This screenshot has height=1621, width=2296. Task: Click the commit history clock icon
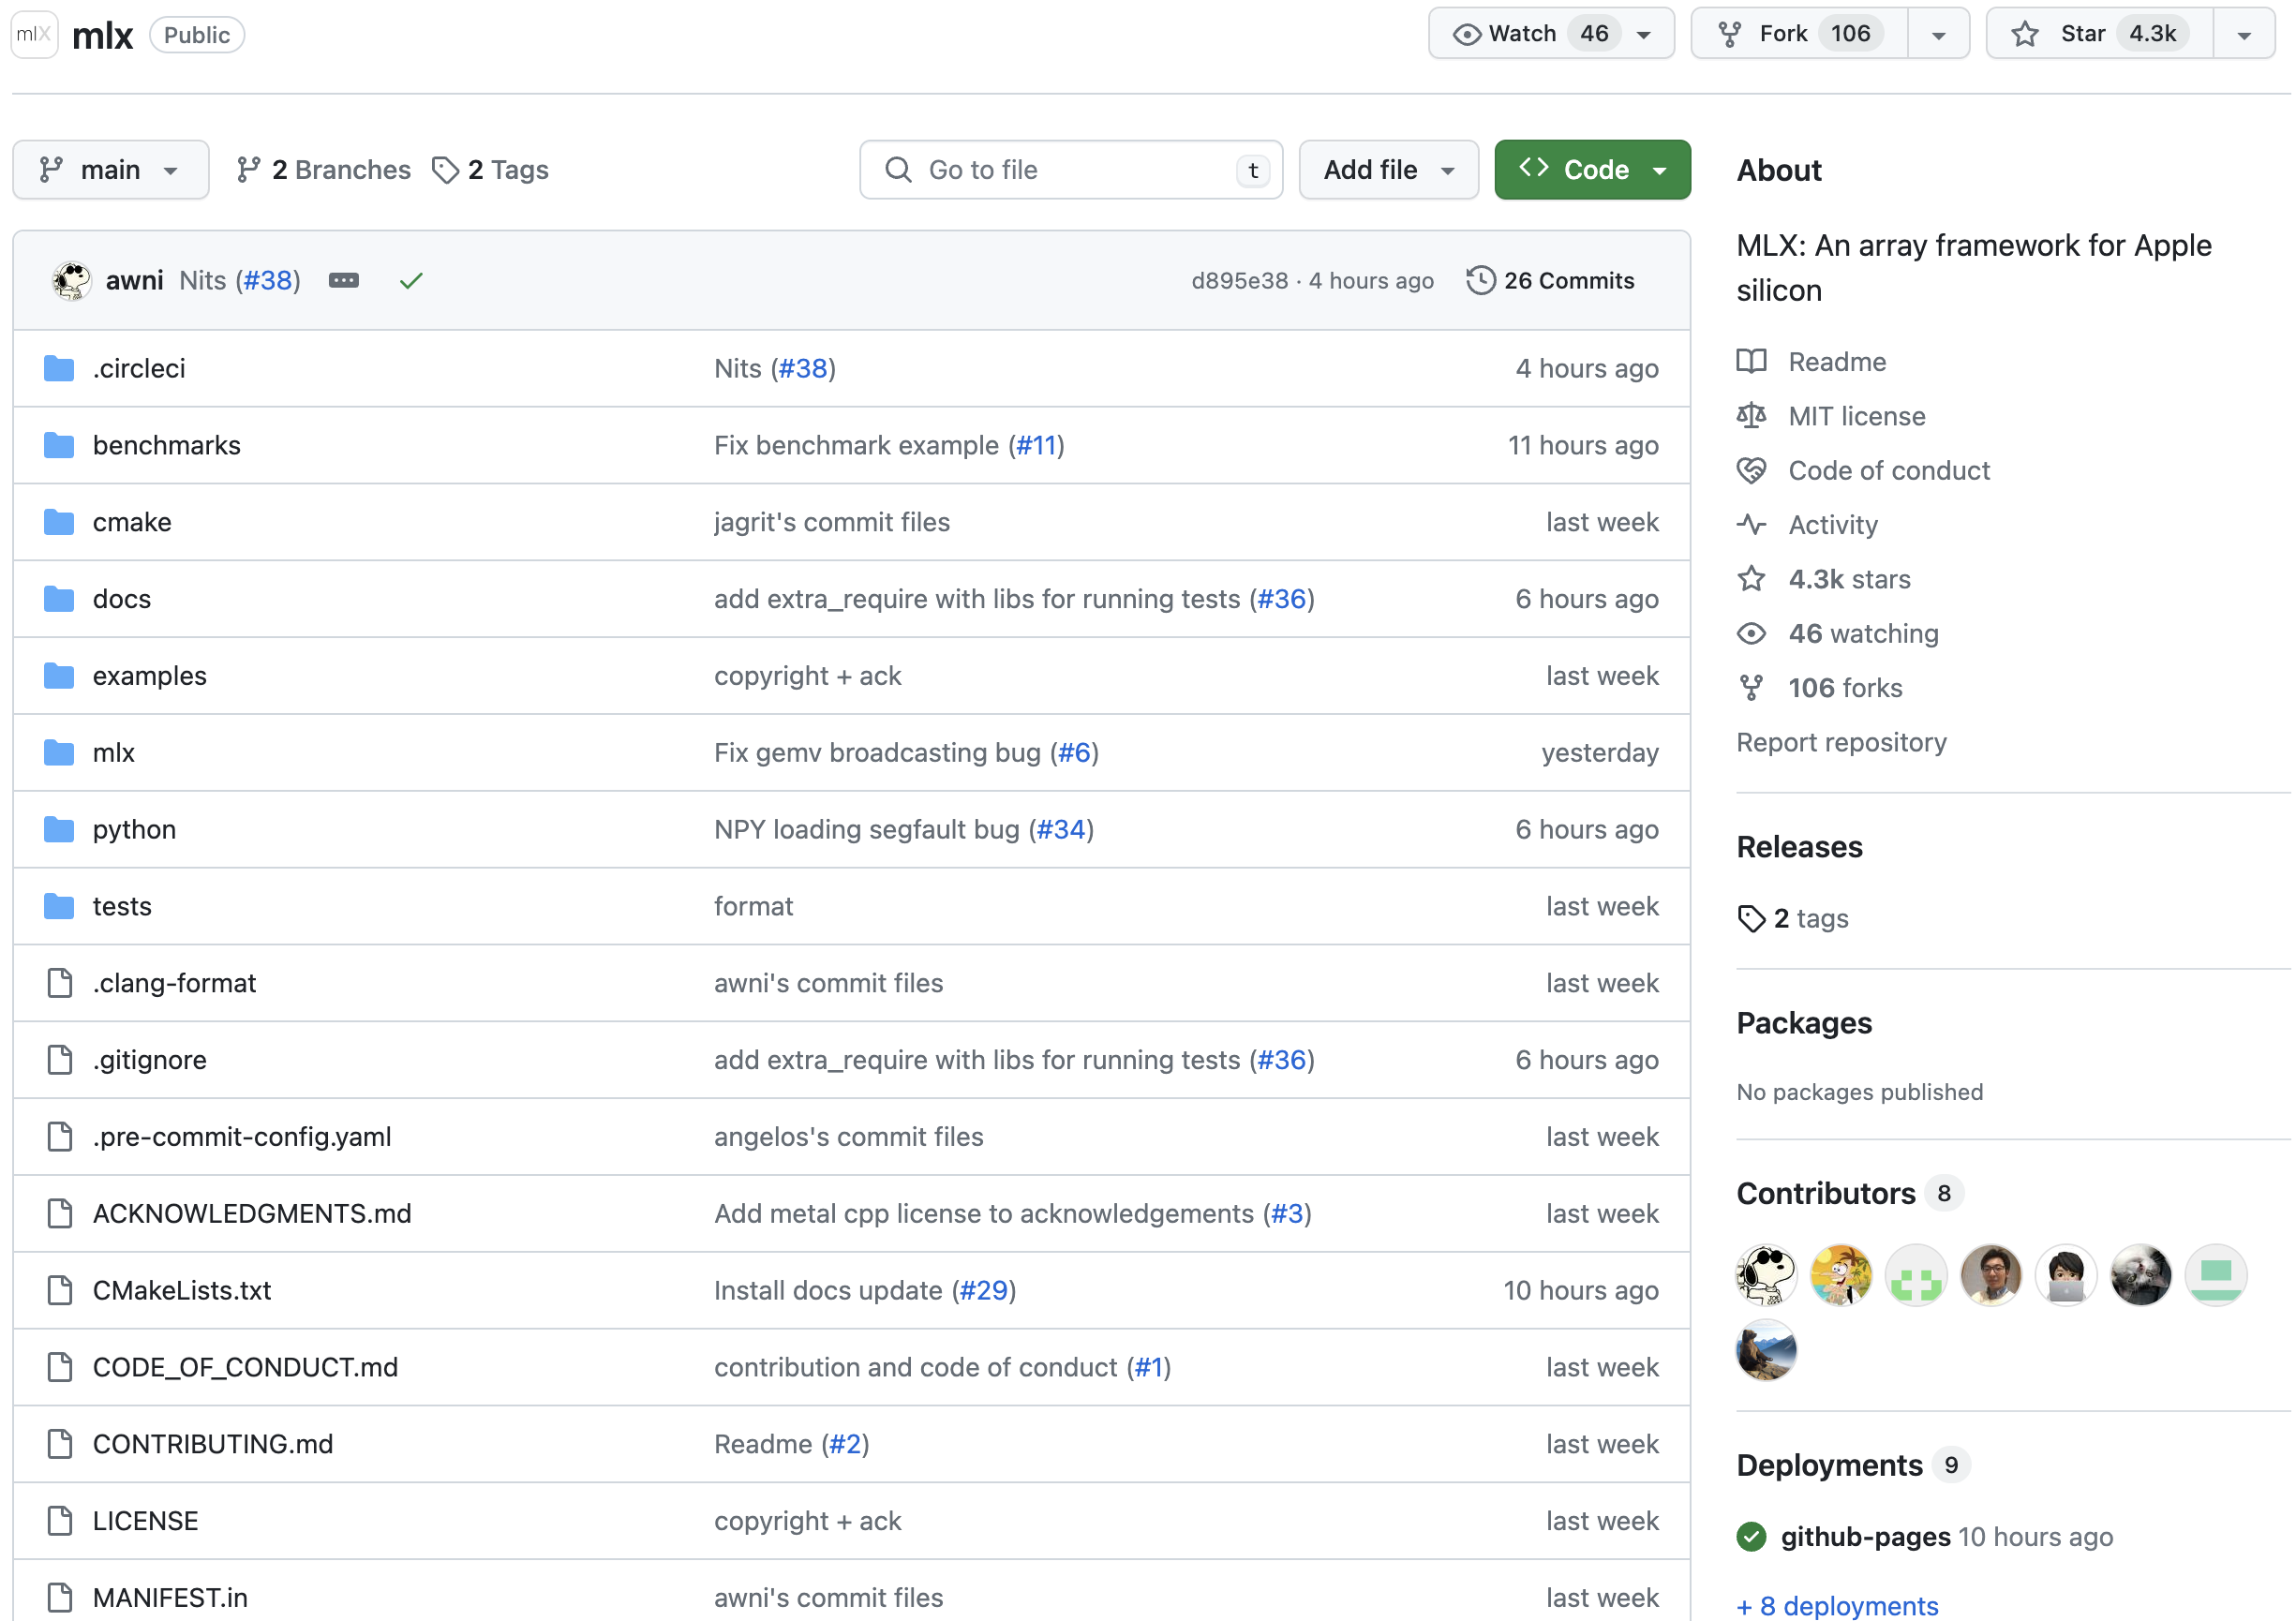[1481, 280]
